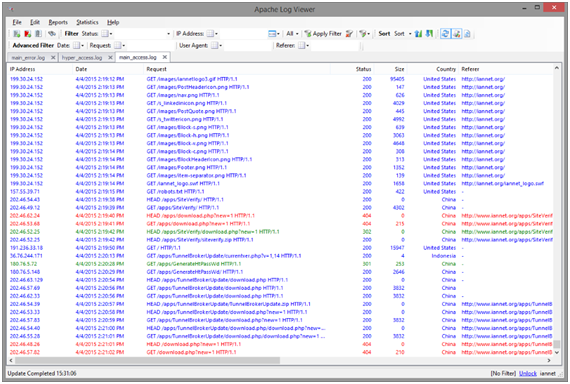
Task: Click the third toolbar icon beside remove file
Action: [x=38, y=34]
